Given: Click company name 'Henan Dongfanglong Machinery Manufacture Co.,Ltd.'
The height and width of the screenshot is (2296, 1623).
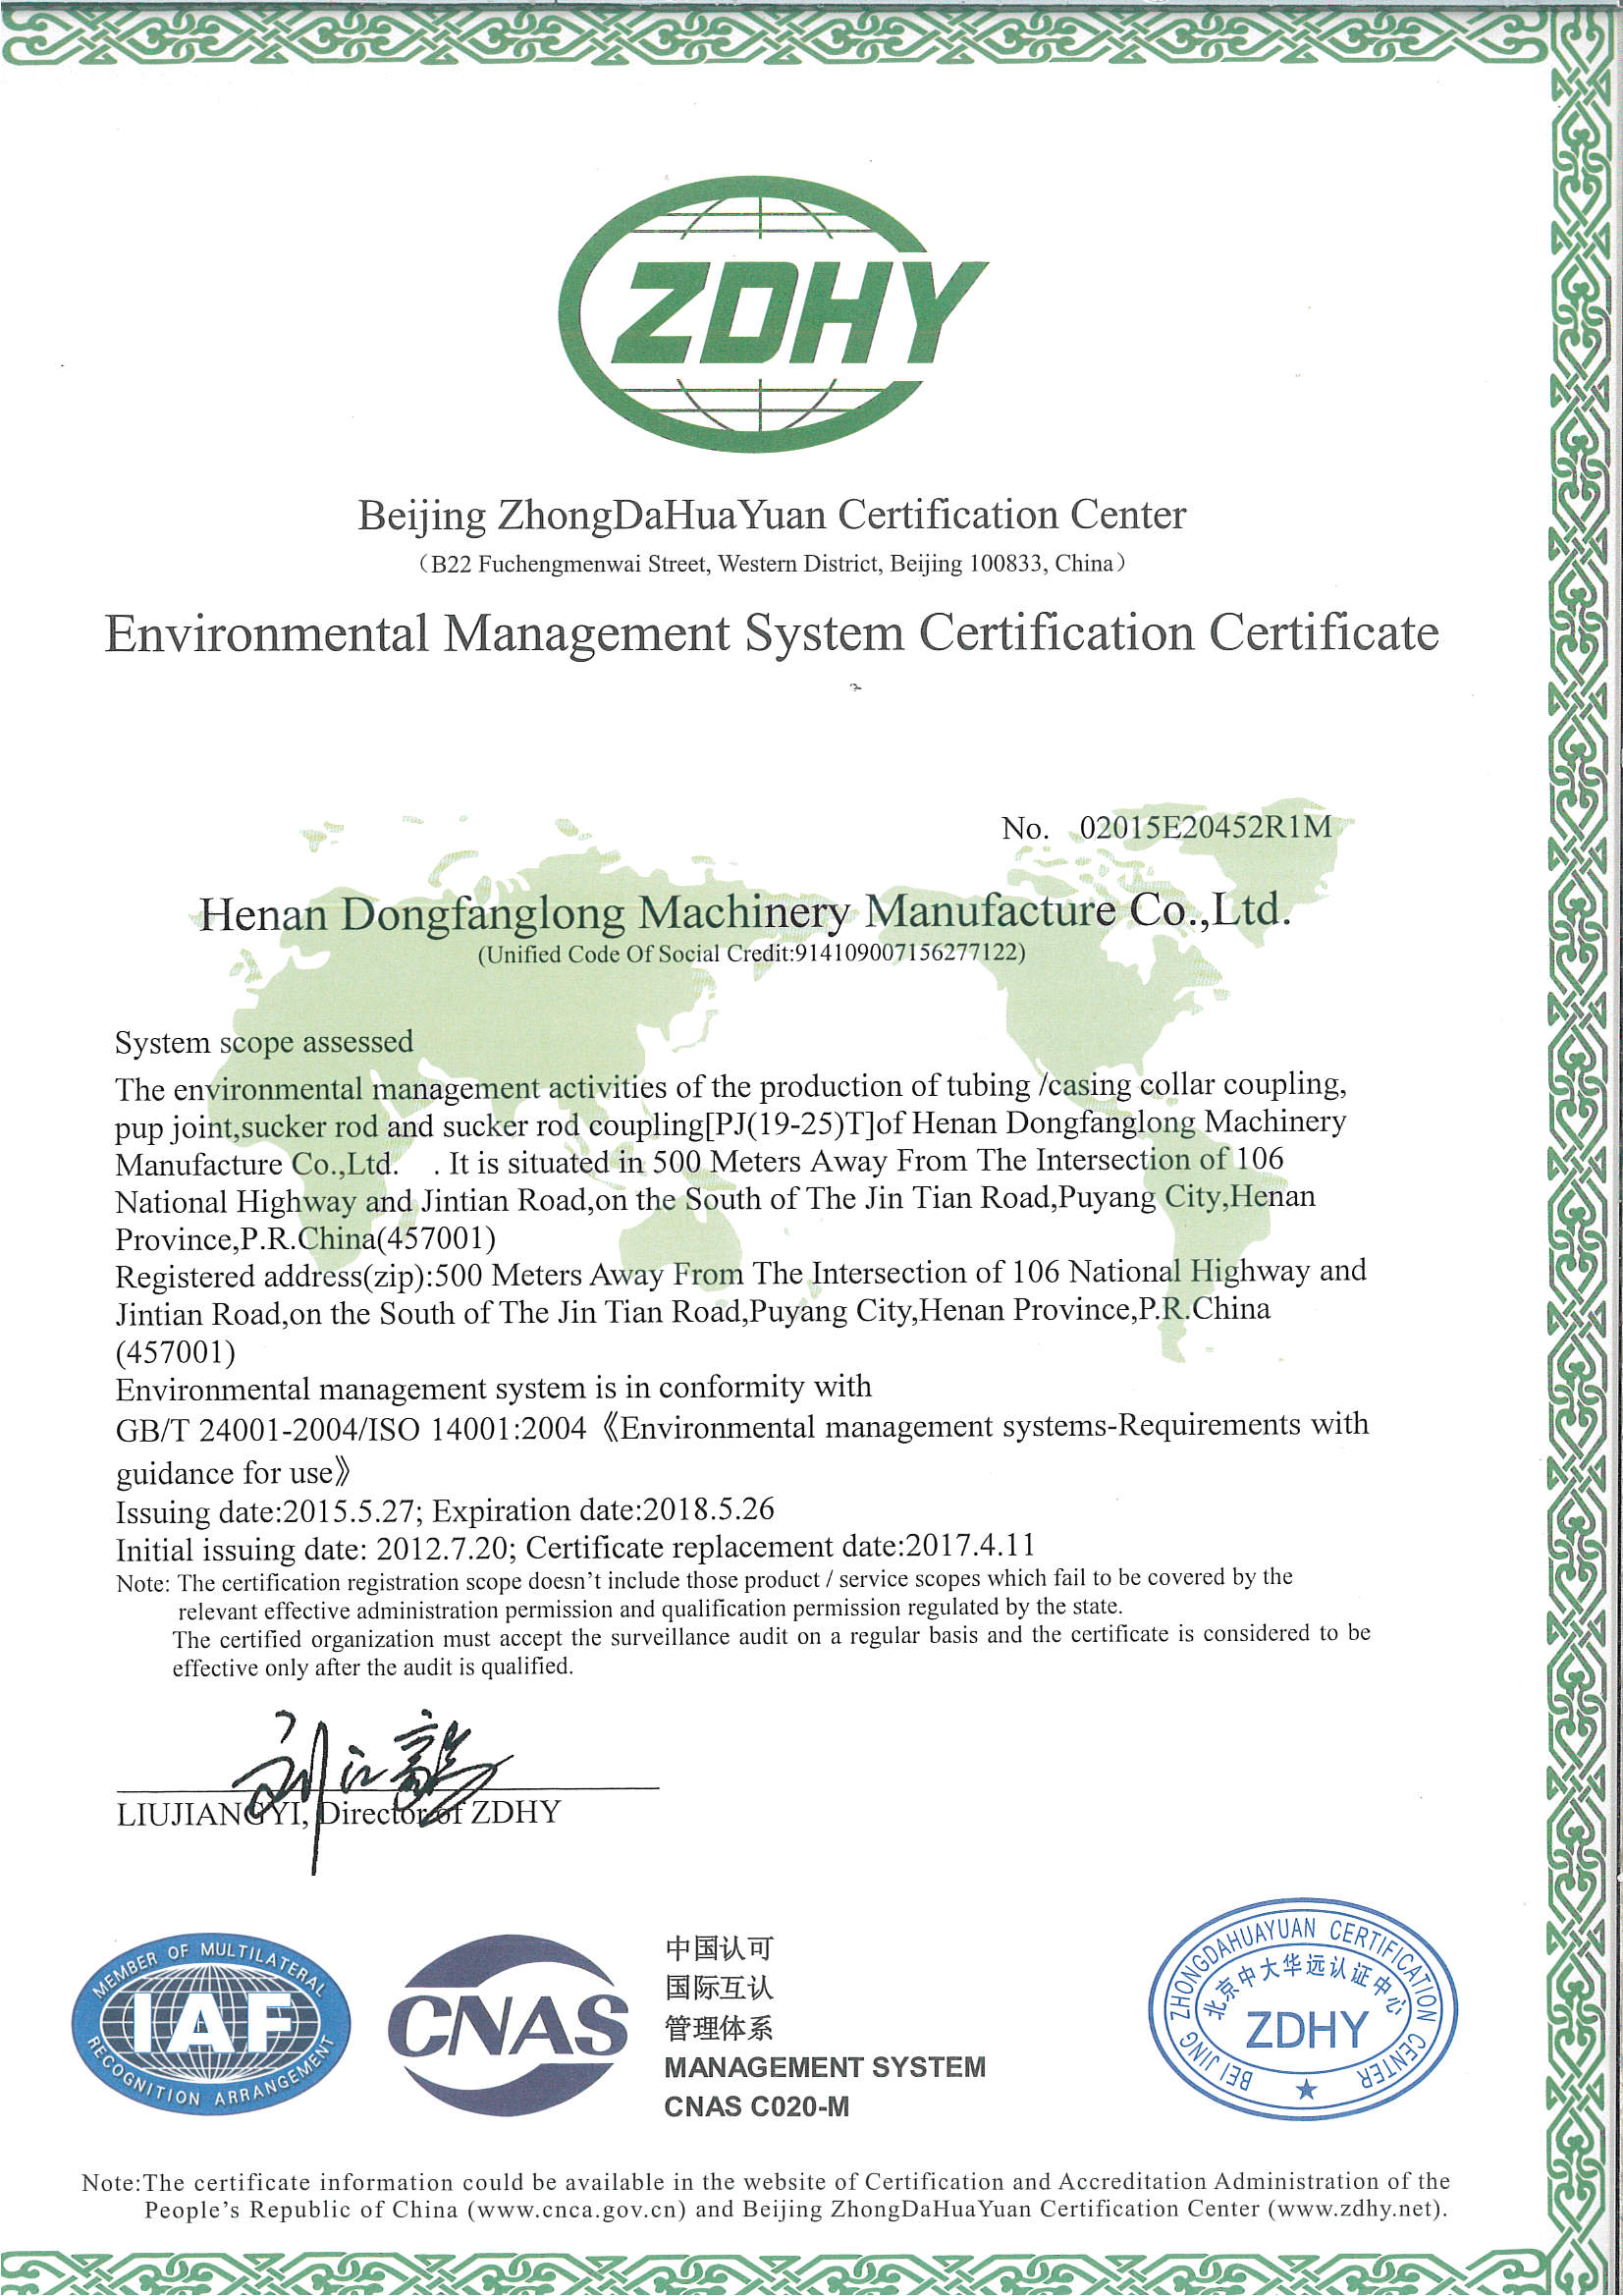Looking at the screenshot, I should pyautogui.click(x=745, y=912).
